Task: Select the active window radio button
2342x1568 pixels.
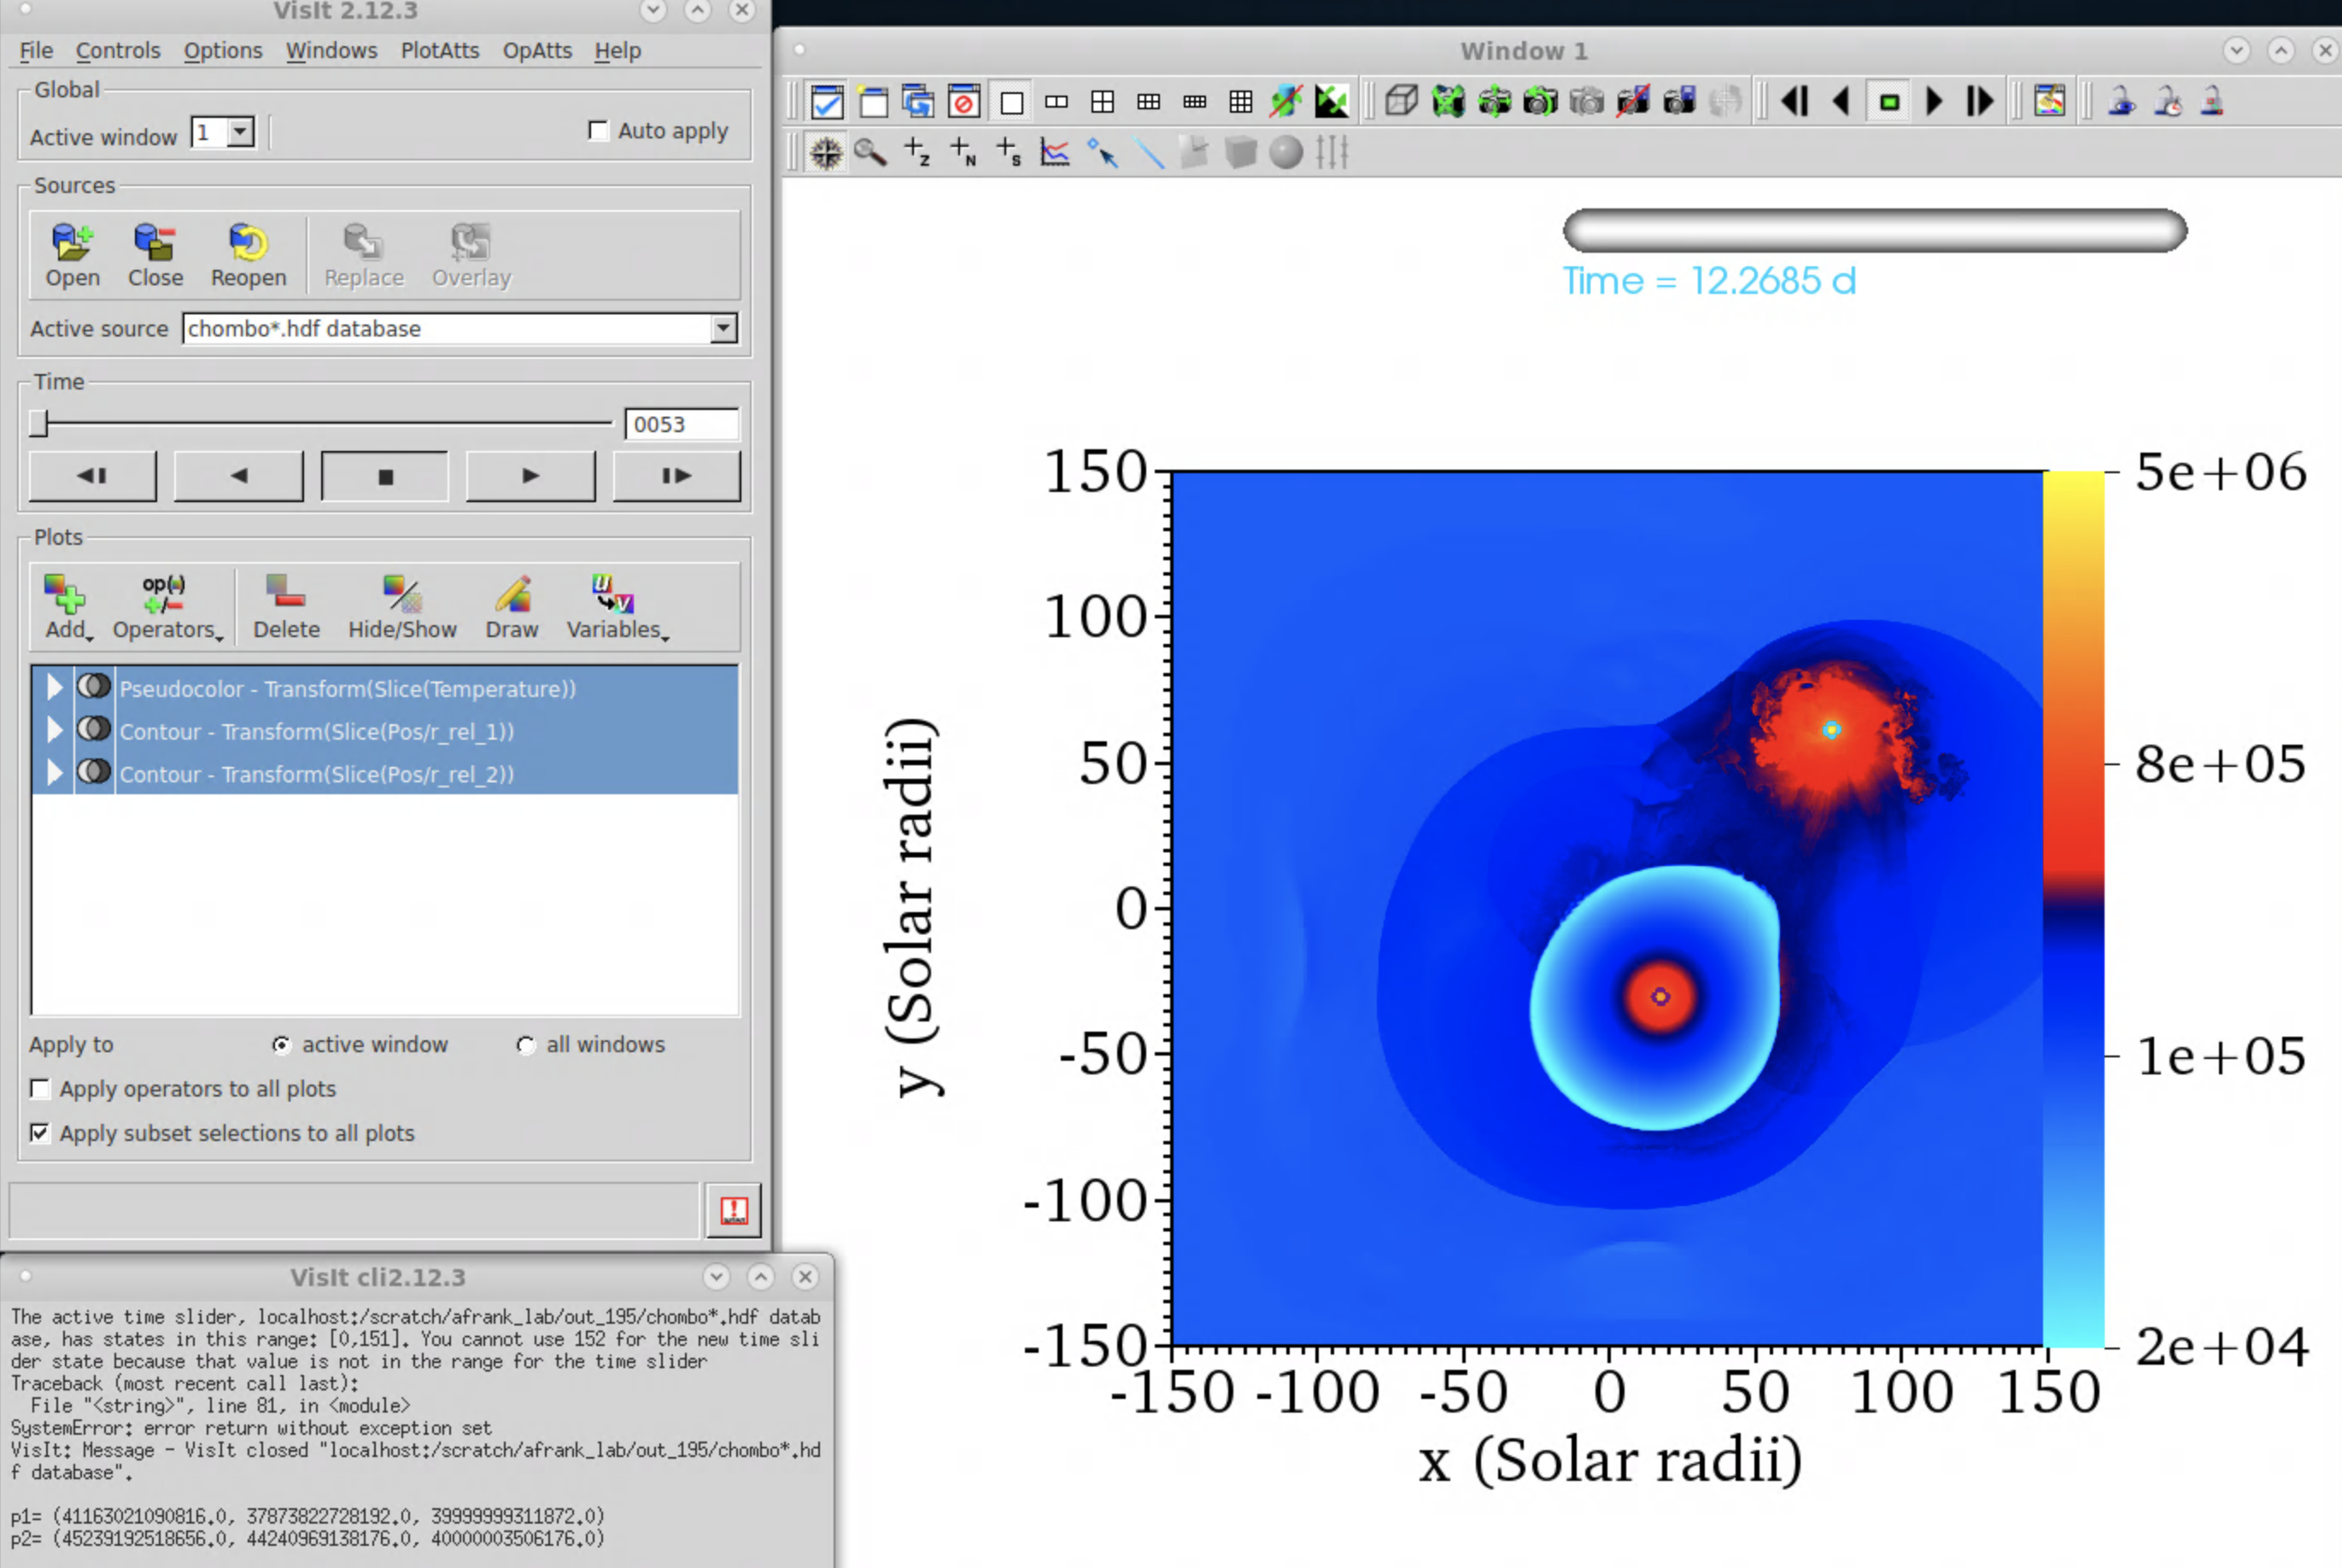Action: click(x=282, y=1045)
